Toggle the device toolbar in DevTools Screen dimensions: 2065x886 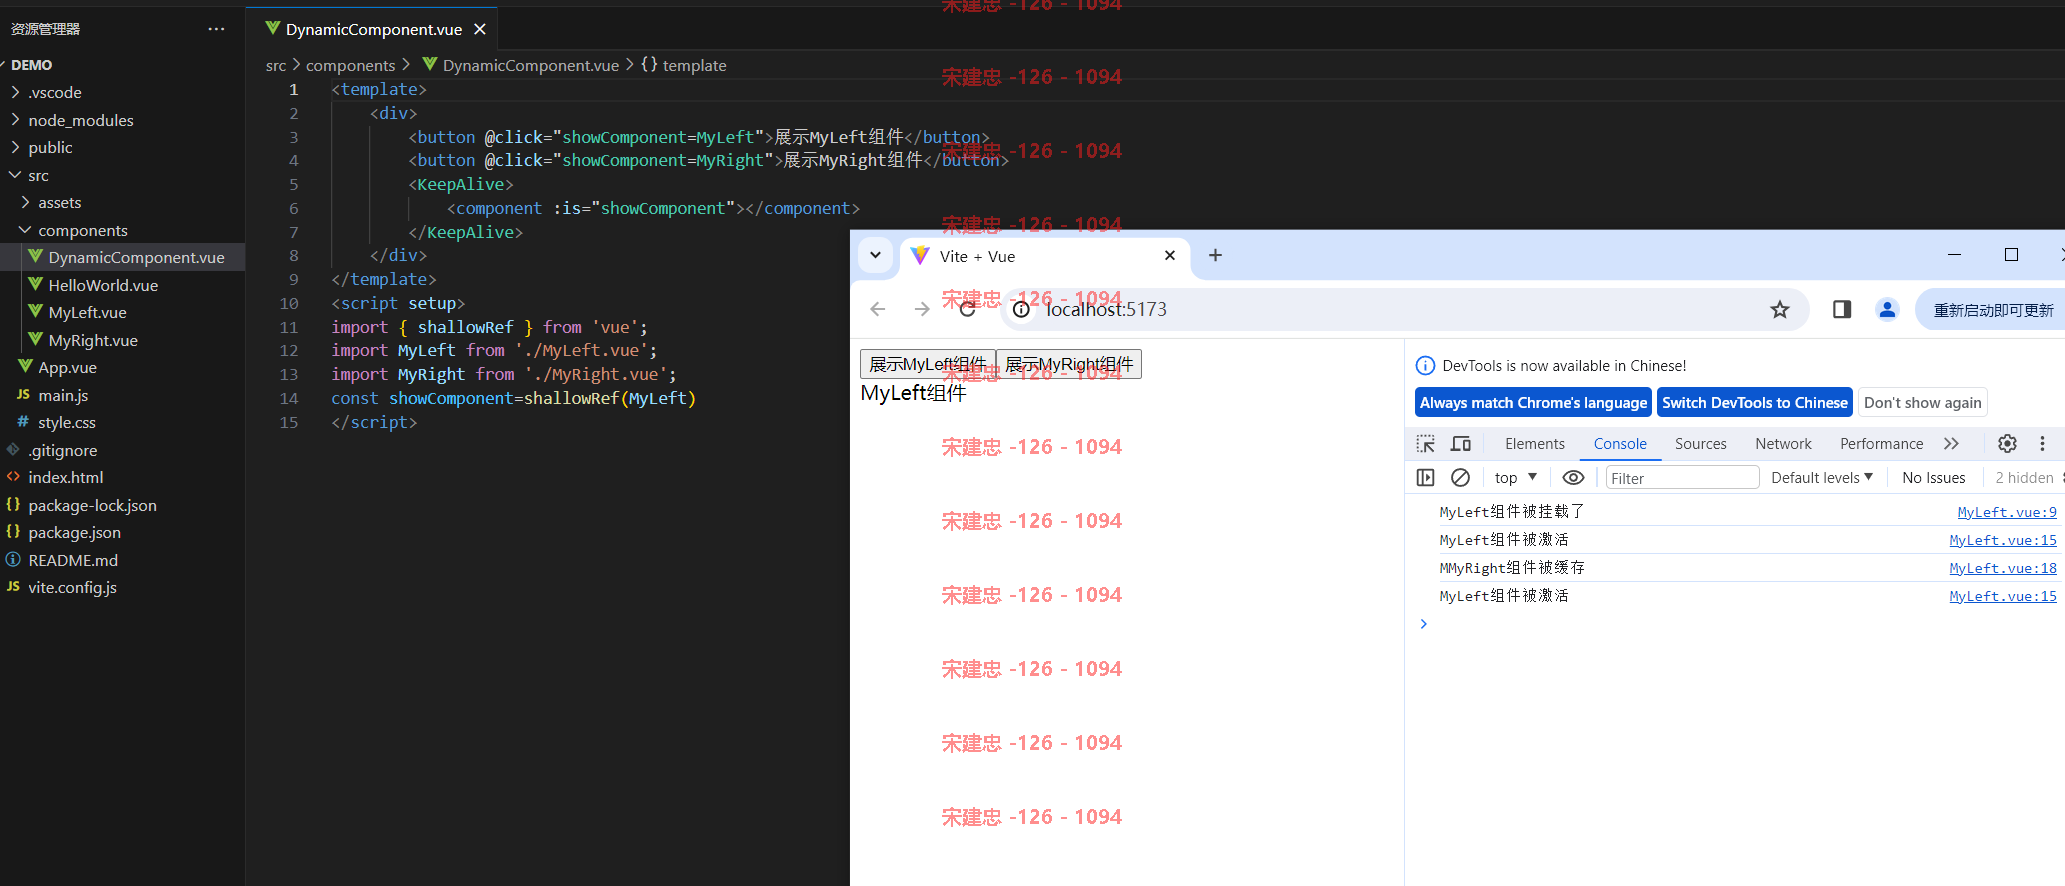click(x=1461, y=444)
